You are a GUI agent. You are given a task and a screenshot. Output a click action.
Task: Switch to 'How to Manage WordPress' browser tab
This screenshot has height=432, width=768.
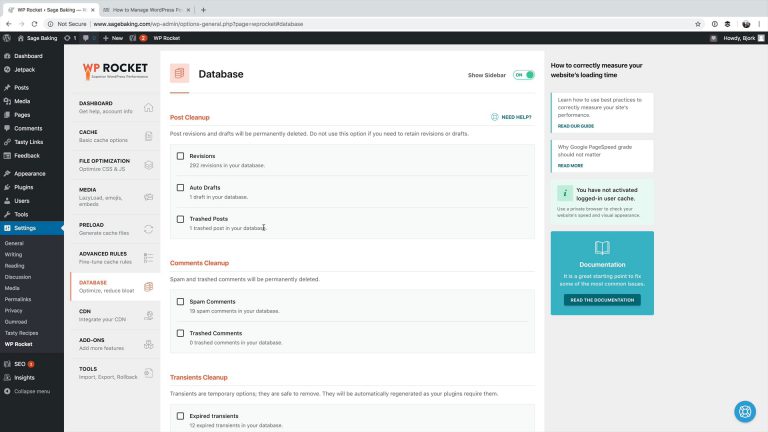pos(147,10)
